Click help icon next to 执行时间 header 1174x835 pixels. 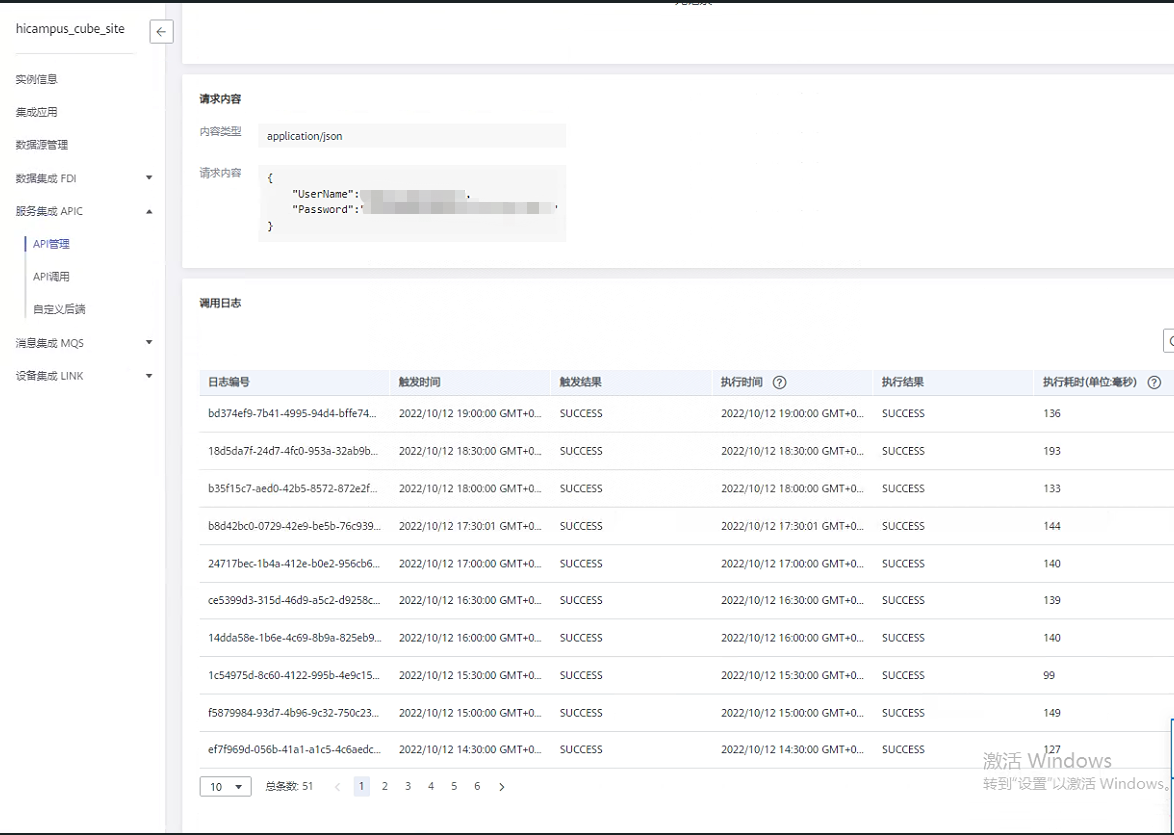click(779, 382)
